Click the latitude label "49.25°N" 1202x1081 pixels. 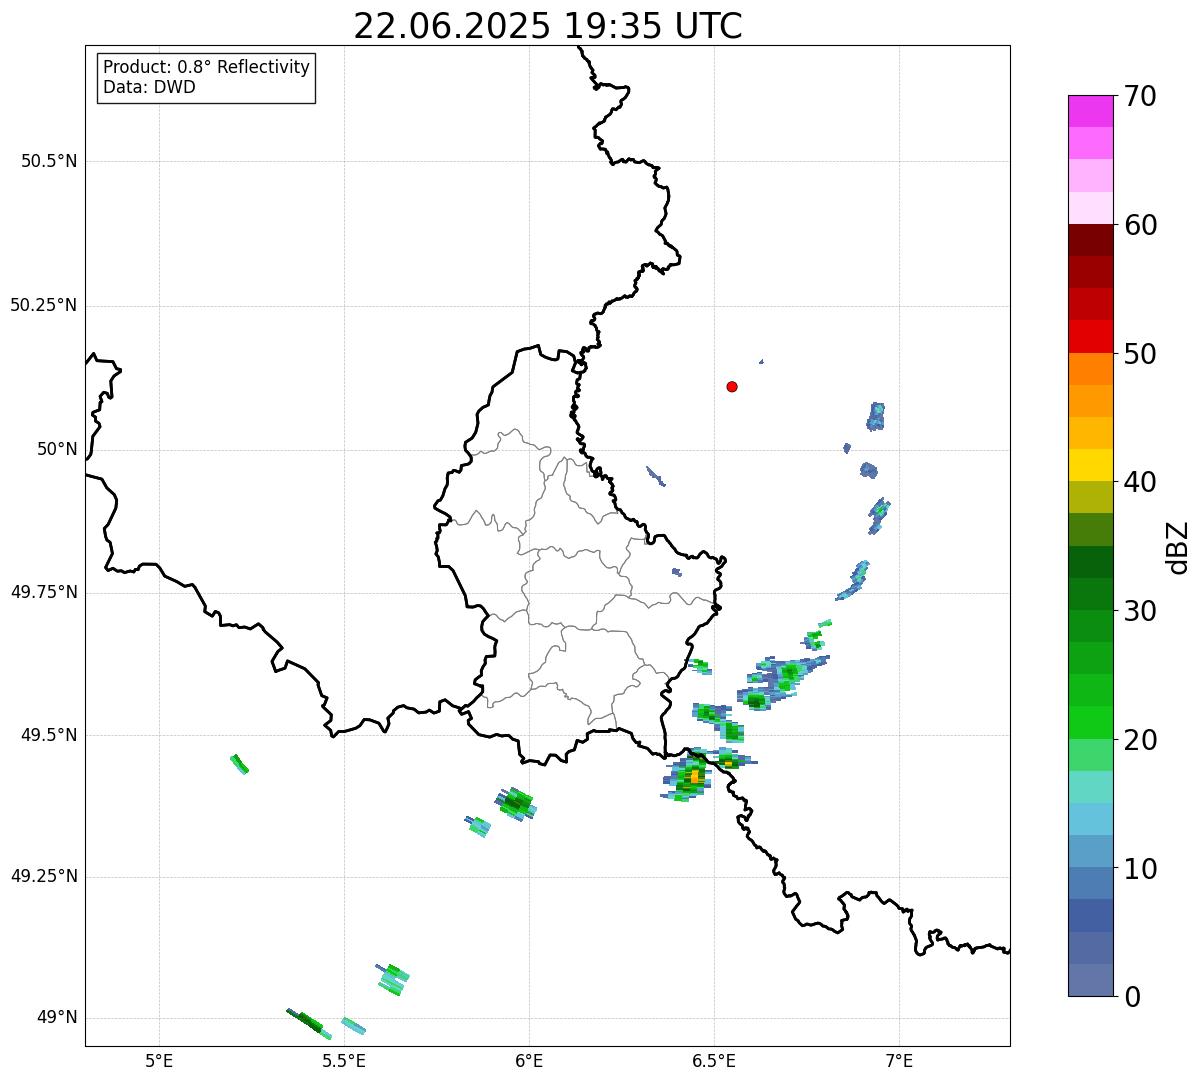coord(43,876)
